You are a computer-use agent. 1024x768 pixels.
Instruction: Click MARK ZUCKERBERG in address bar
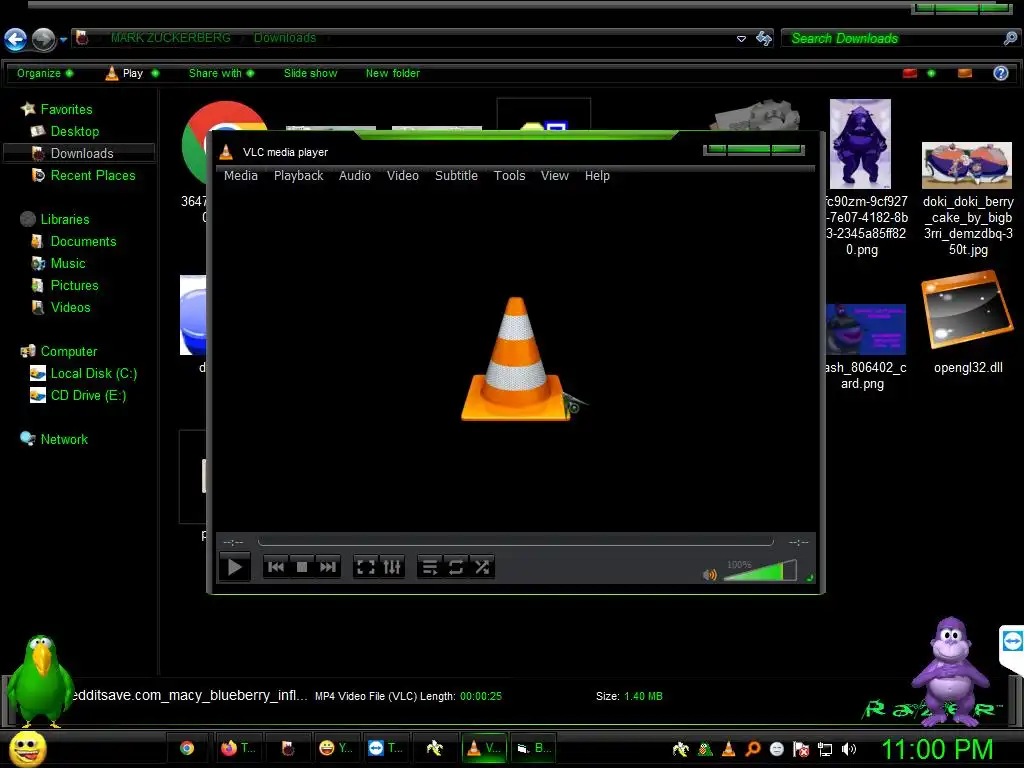coord(170,38)
